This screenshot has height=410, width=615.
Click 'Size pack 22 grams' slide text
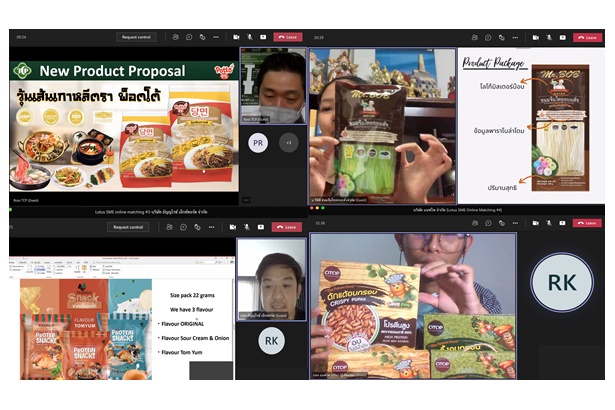tap(192, 295)
